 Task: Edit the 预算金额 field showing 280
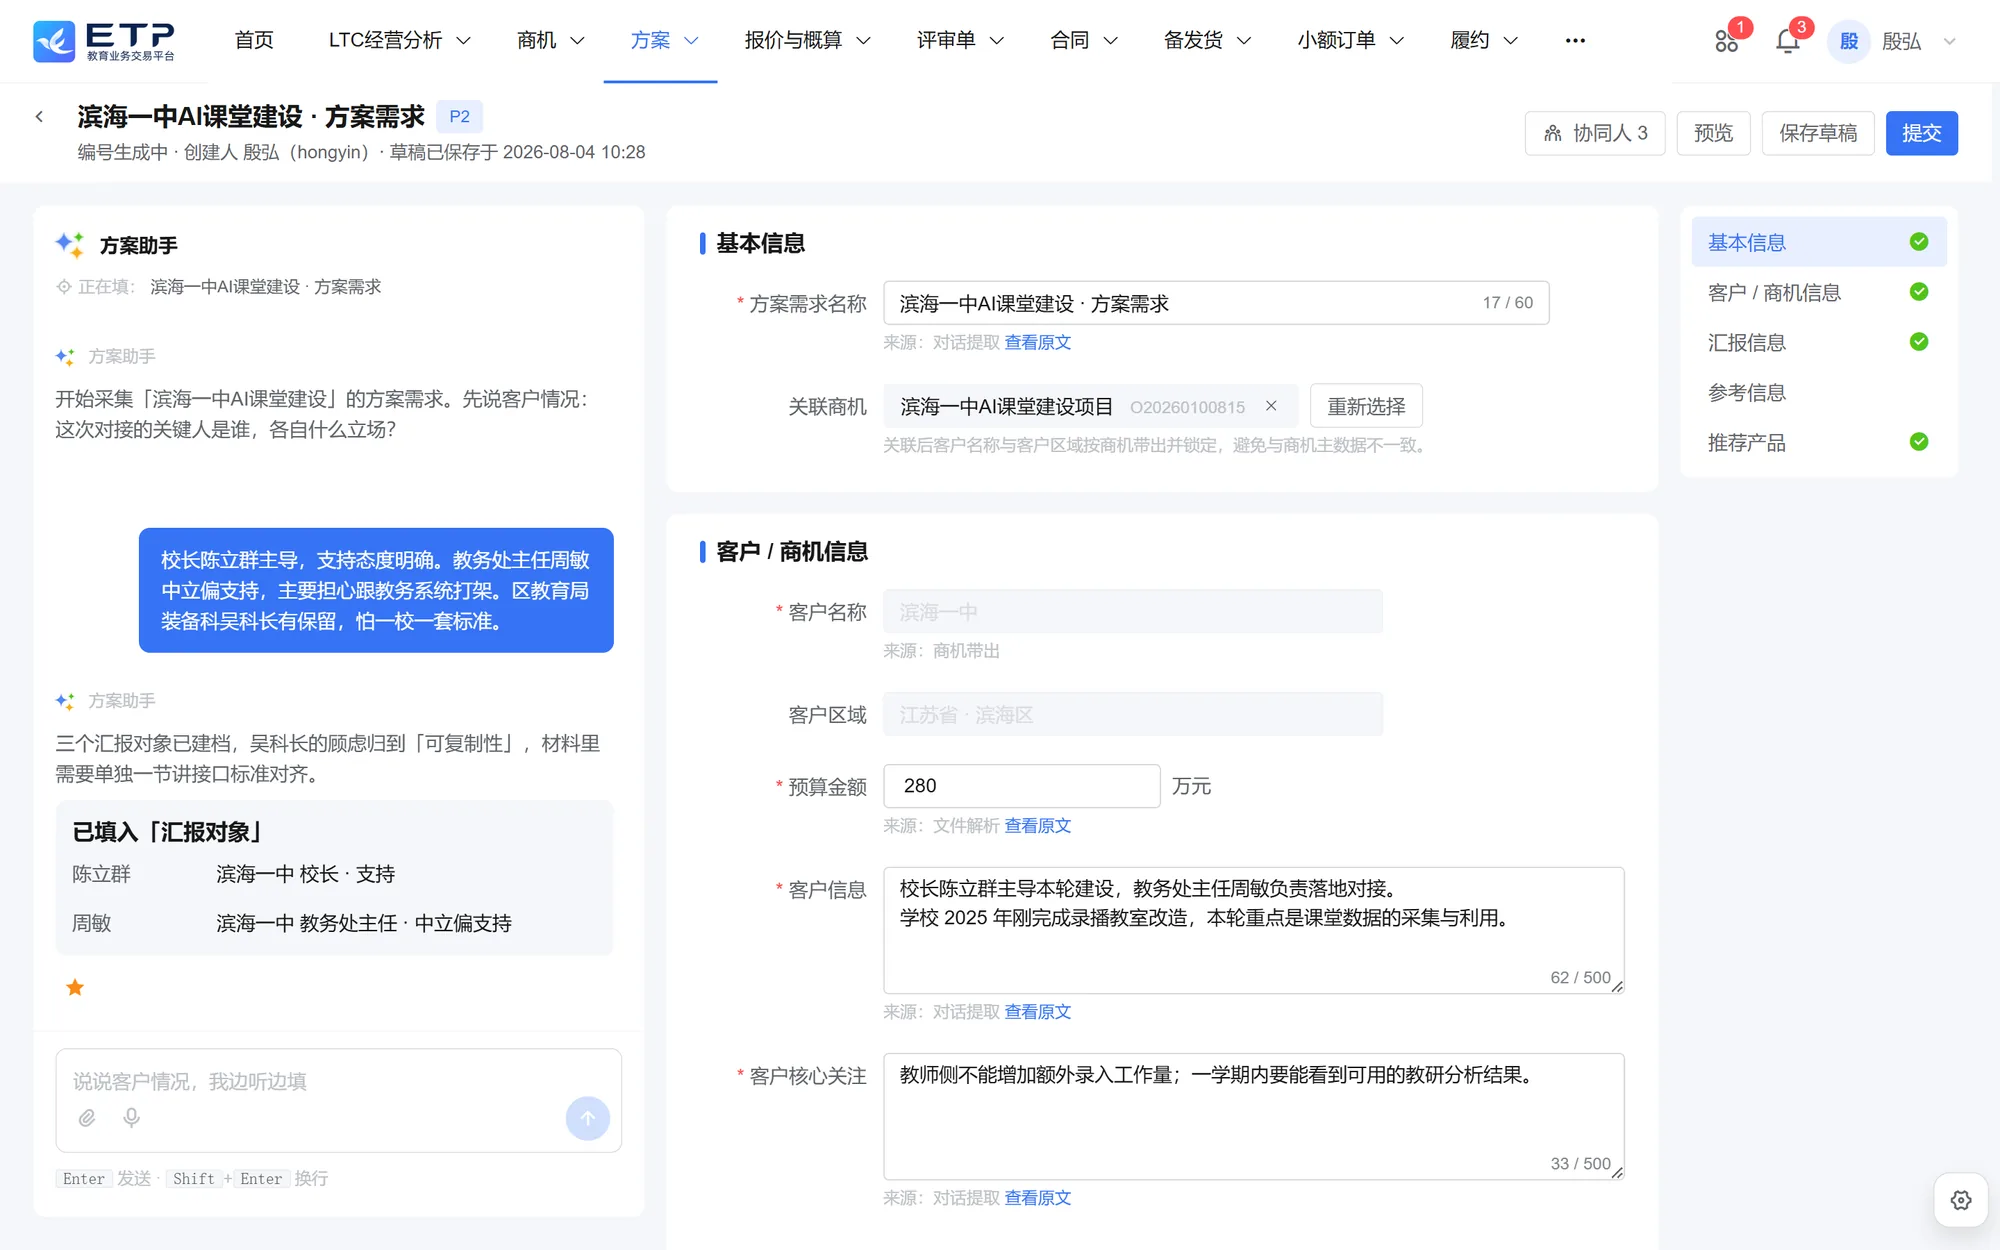[x=1021, y=786]
